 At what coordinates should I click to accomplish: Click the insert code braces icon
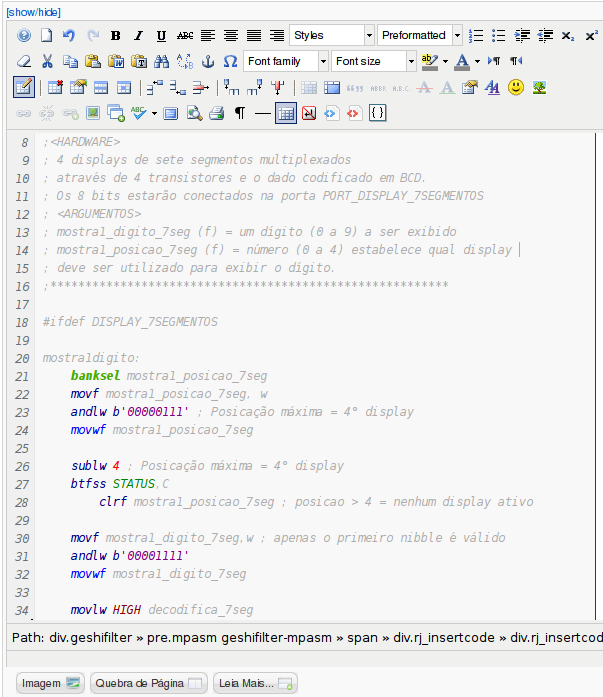377,114
